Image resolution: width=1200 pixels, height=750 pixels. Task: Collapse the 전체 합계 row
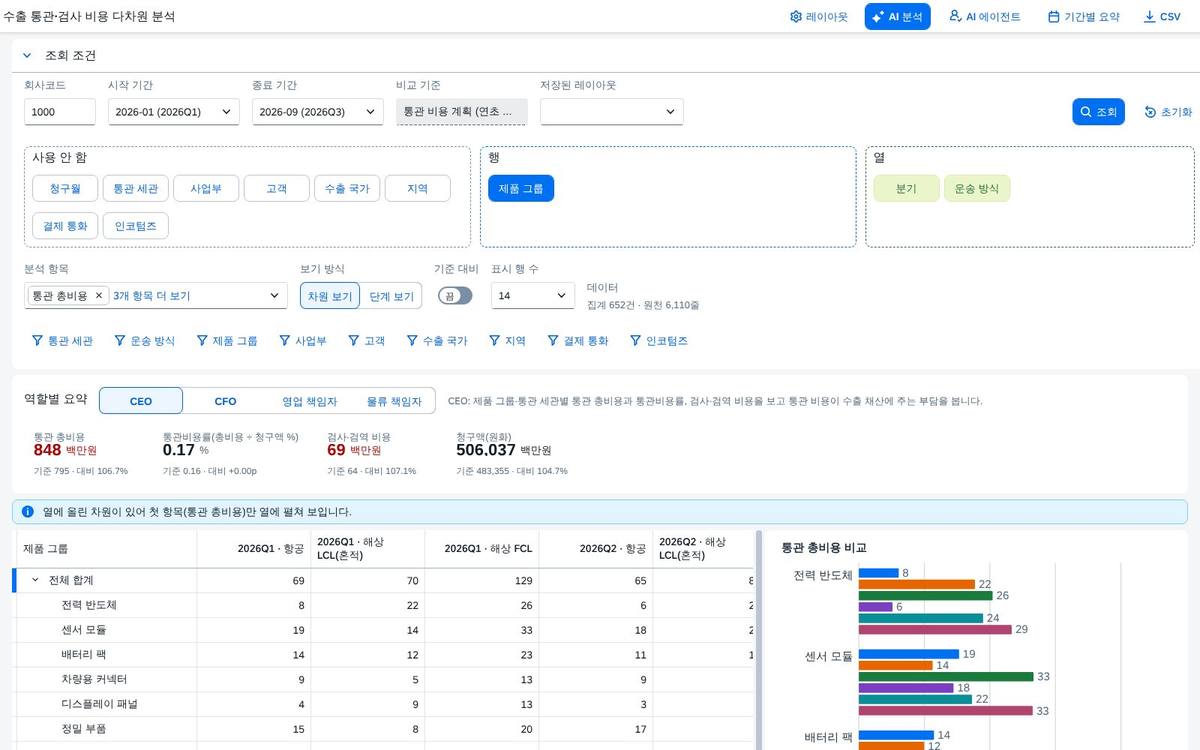[35, 580]
